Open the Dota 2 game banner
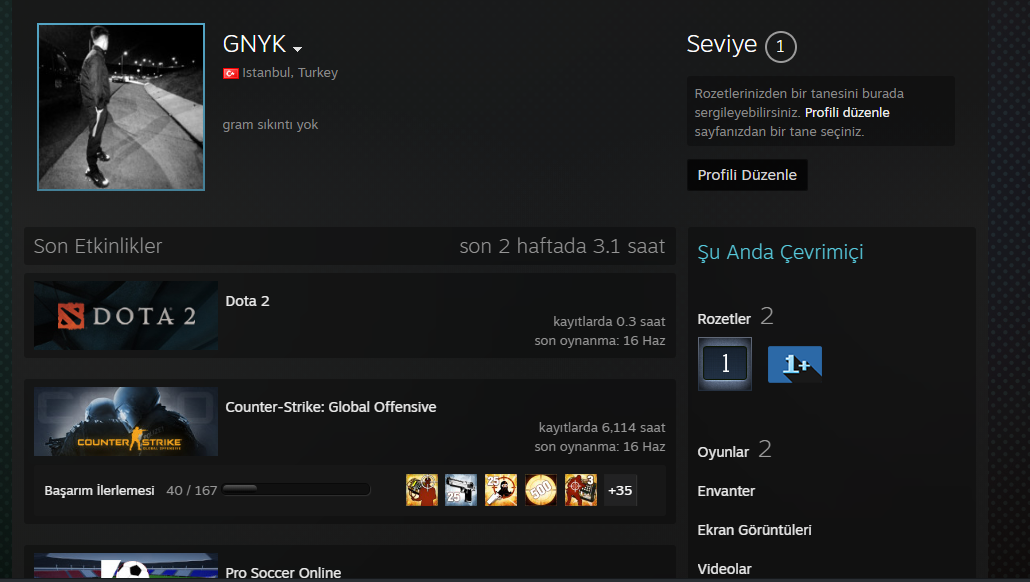 pos(126,315)
